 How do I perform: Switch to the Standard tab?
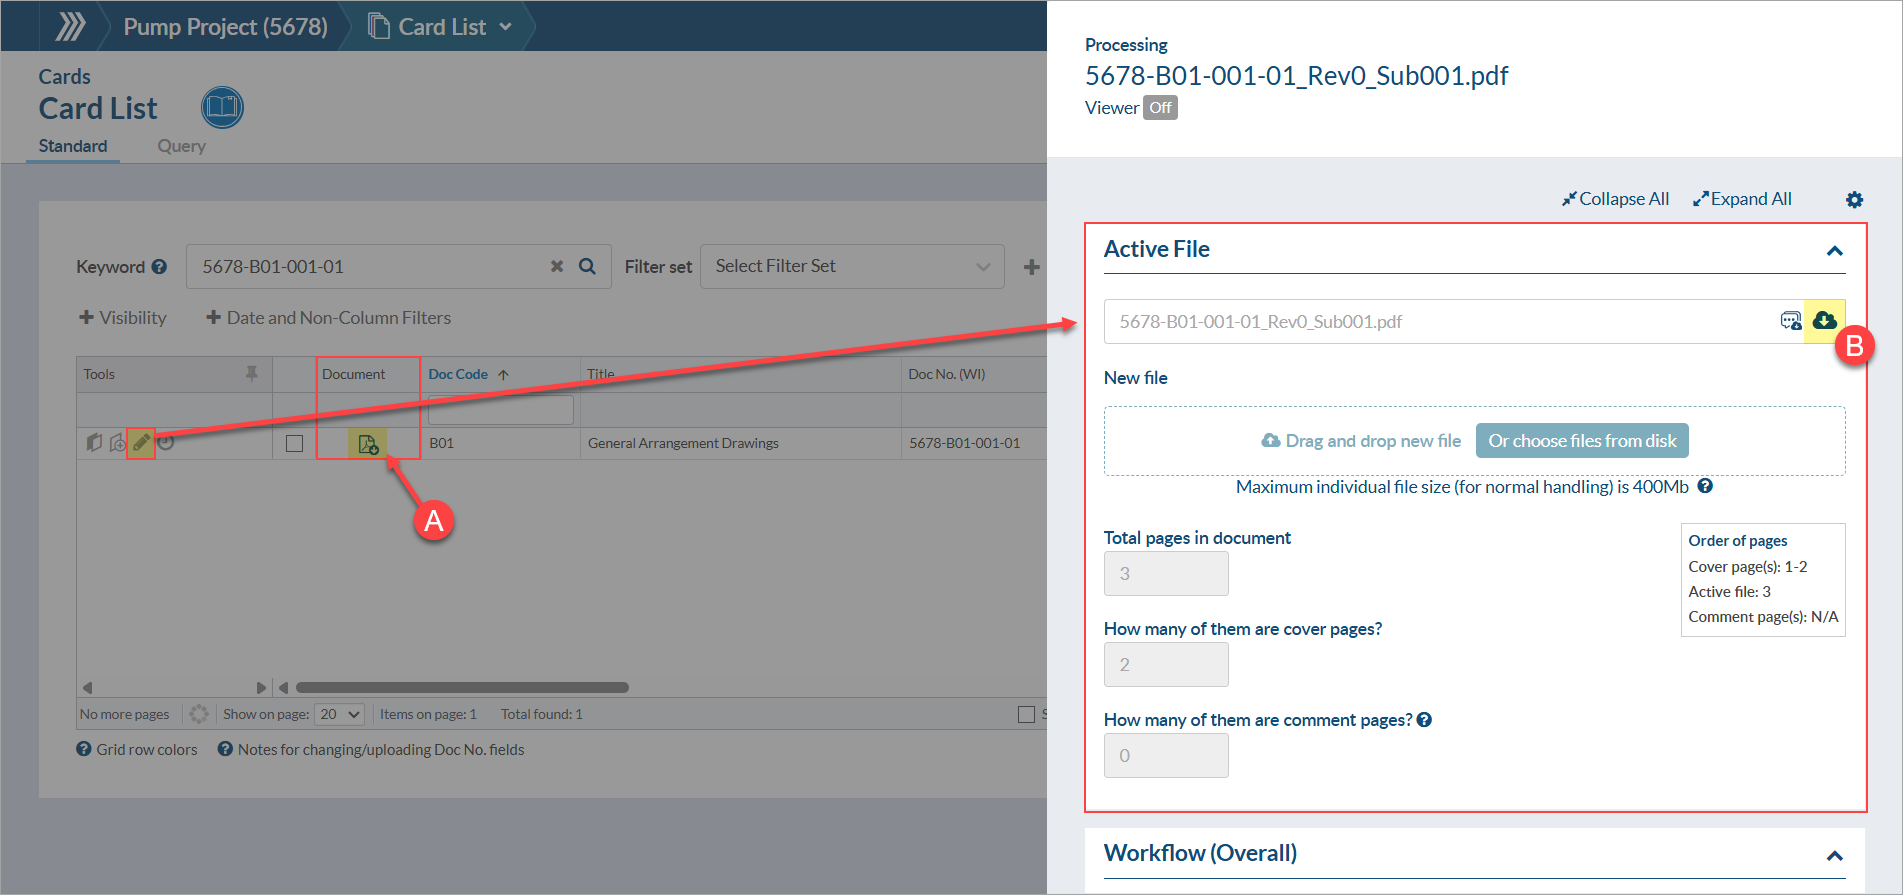(73, 146)
